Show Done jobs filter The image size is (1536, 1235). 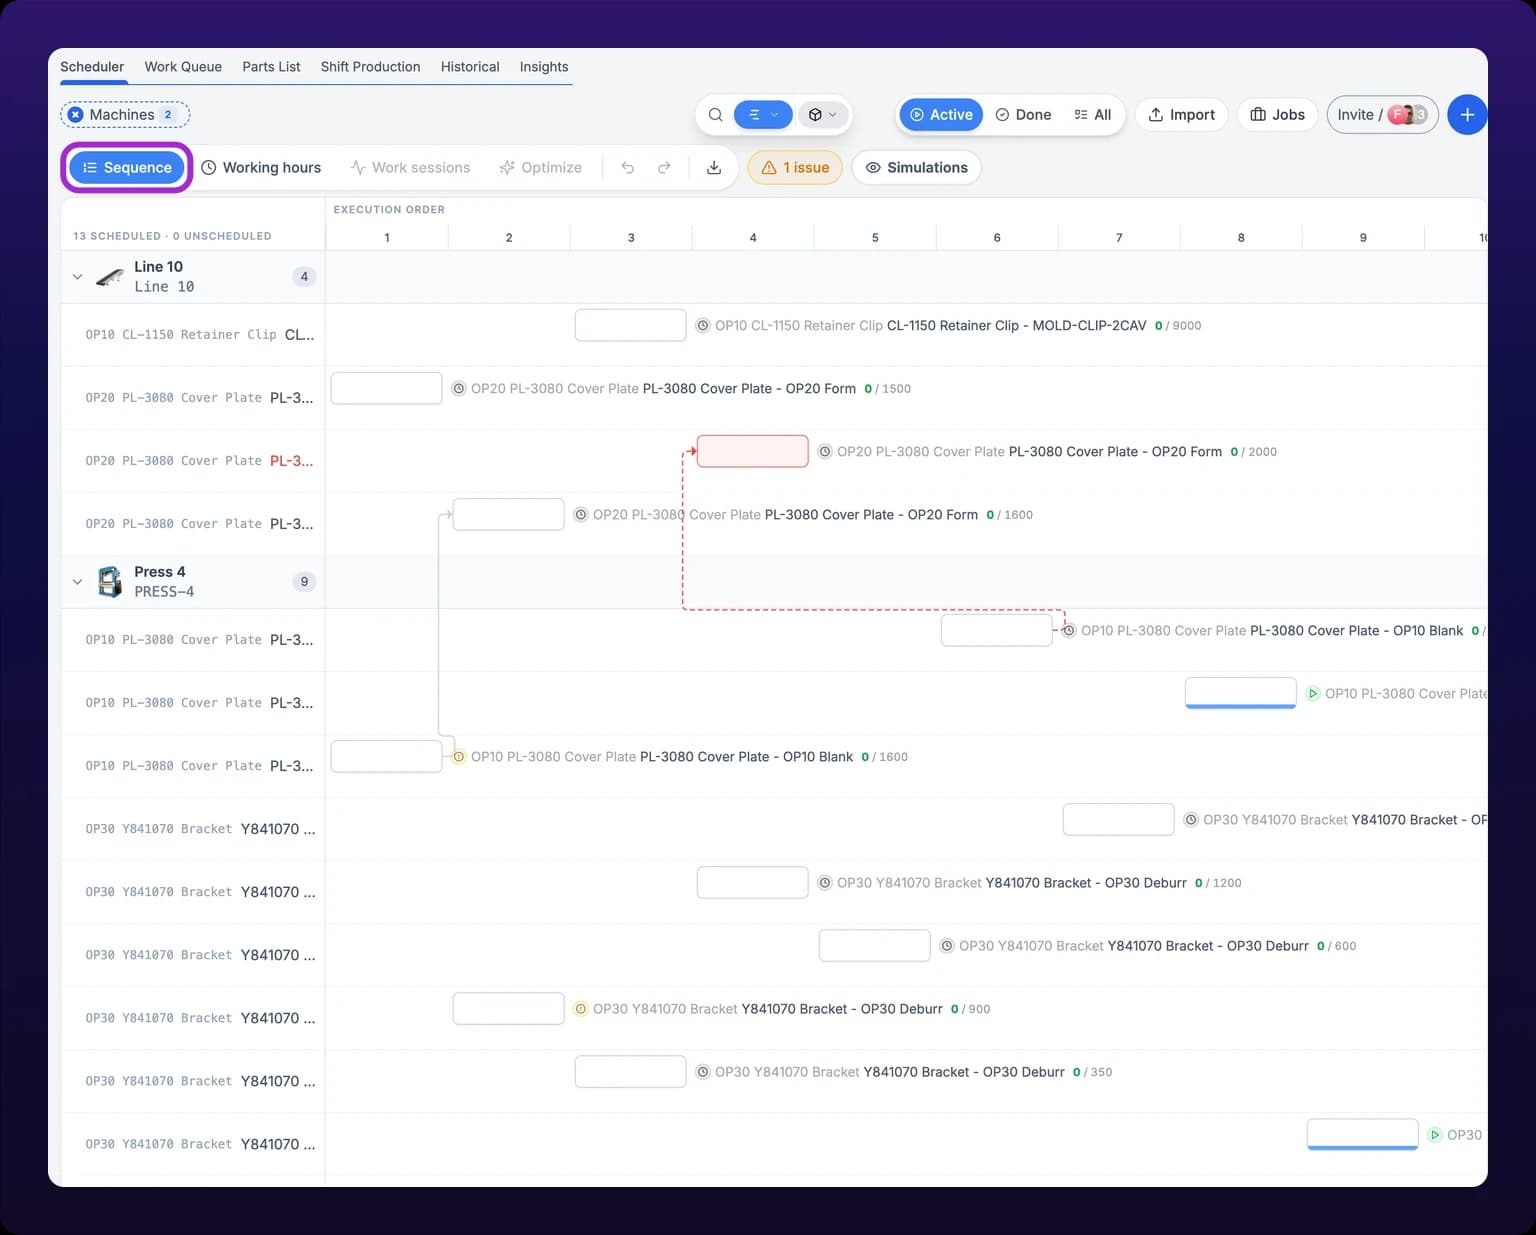(x=1023, y=115)
